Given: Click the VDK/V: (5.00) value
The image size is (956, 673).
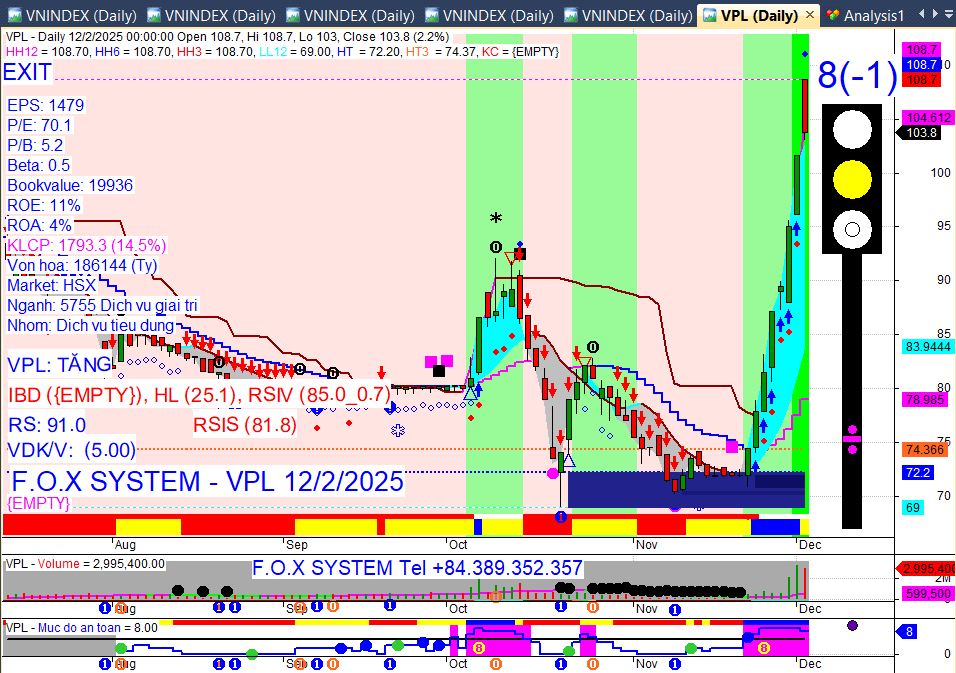Looking at the screenshot, I should 71,450.
